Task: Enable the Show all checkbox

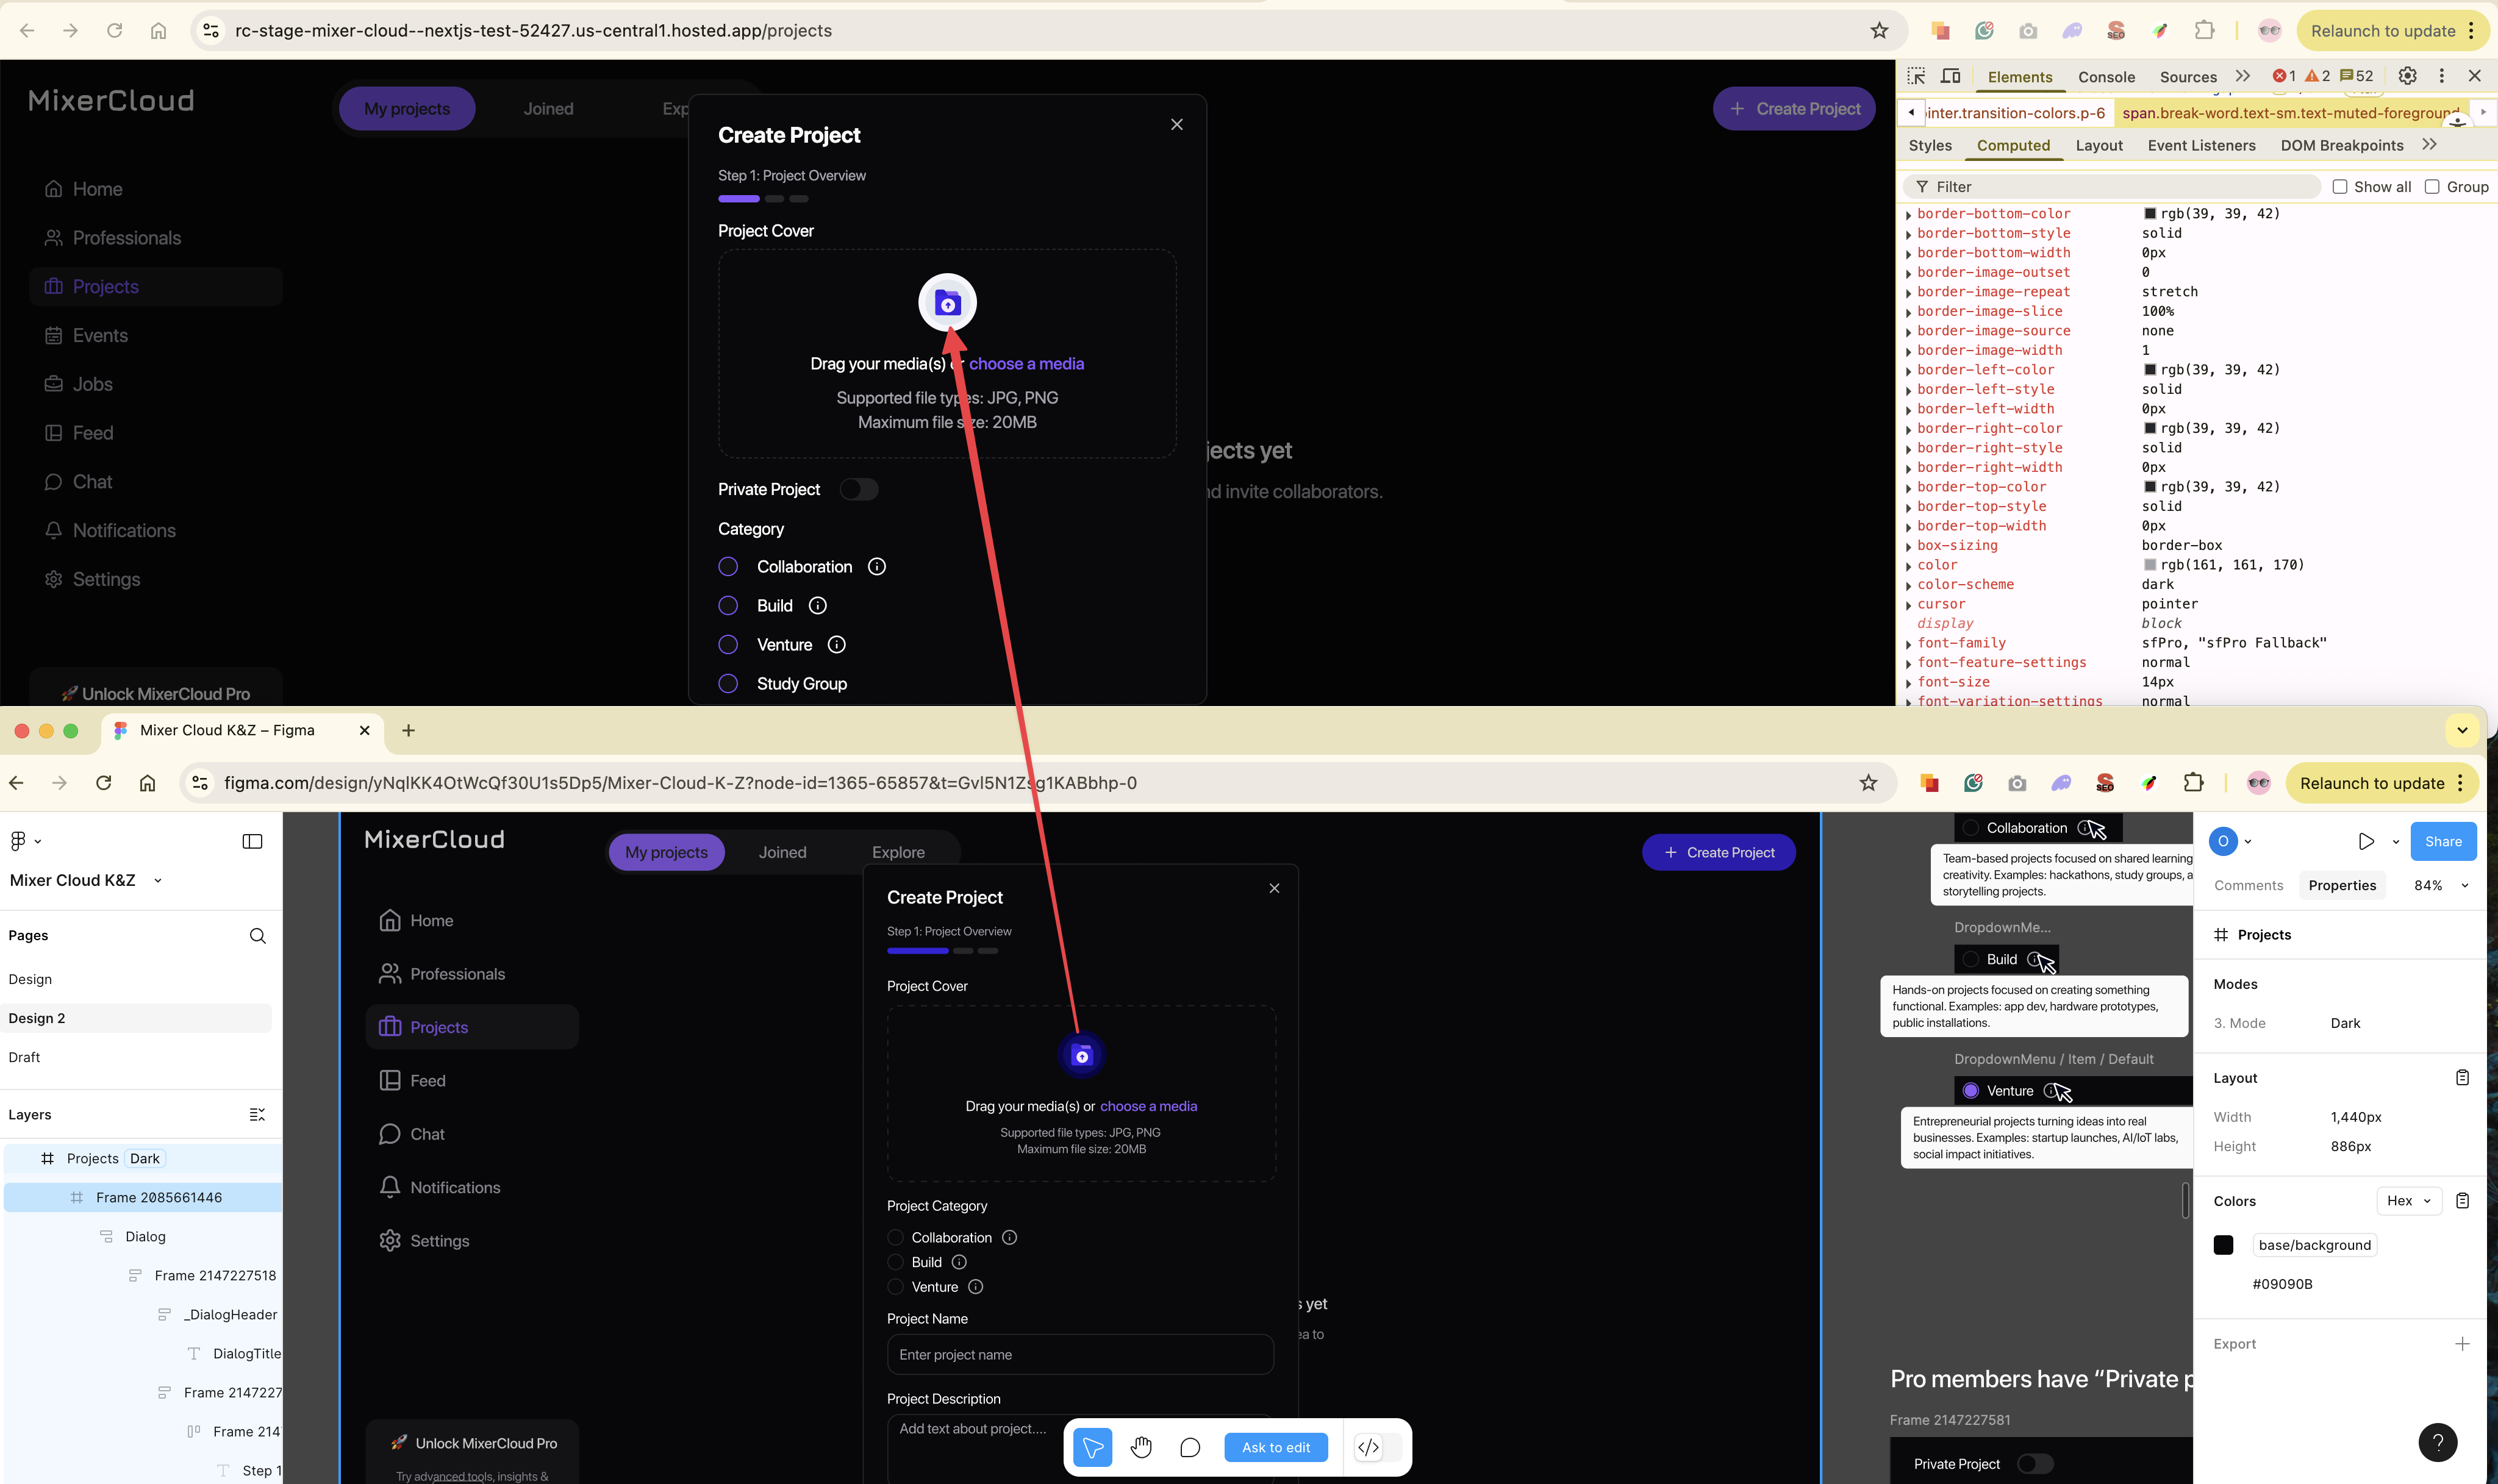Action: 2340,187
